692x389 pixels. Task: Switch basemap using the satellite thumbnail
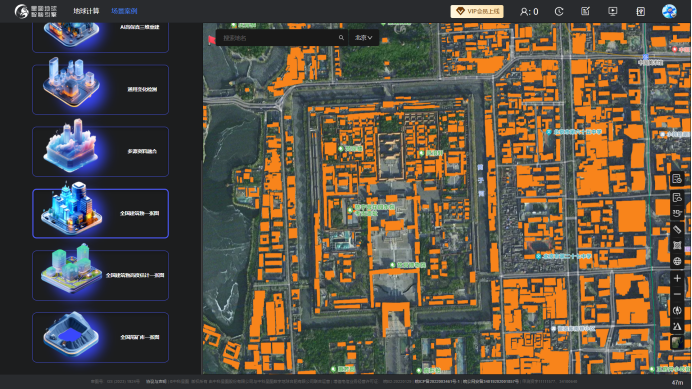[677, 343]
